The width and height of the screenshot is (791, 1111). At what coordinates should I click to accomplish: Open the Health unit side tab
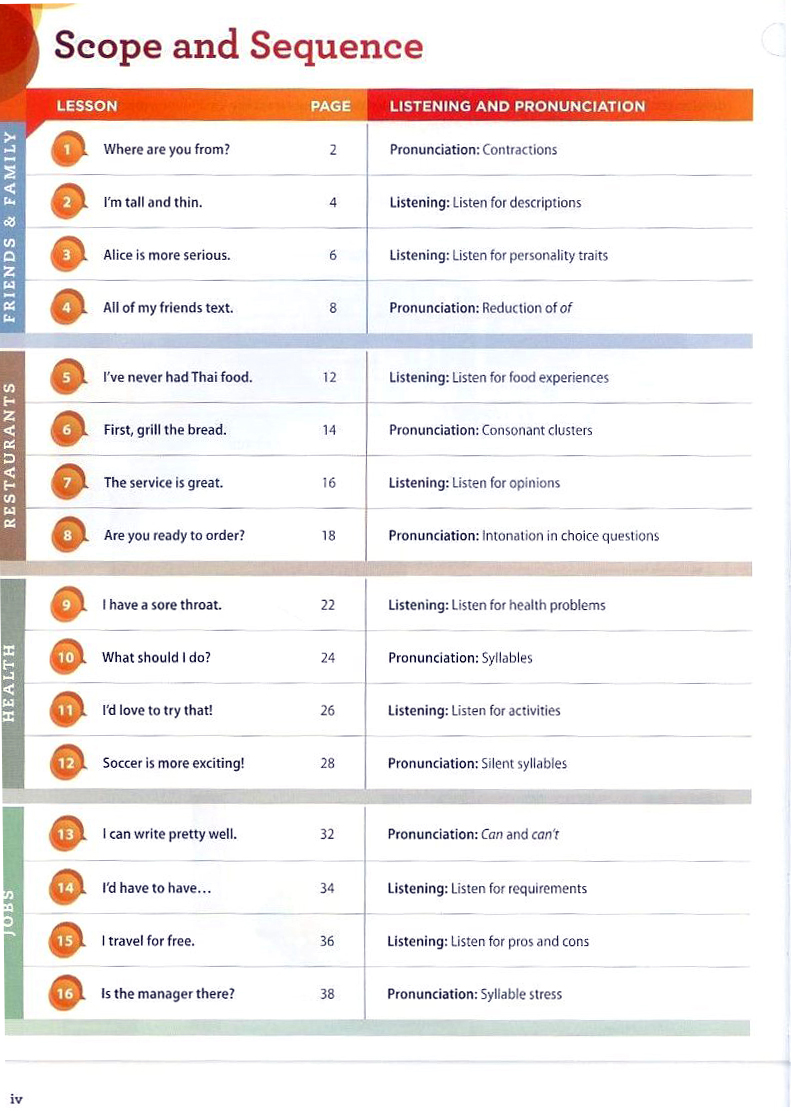11,682
